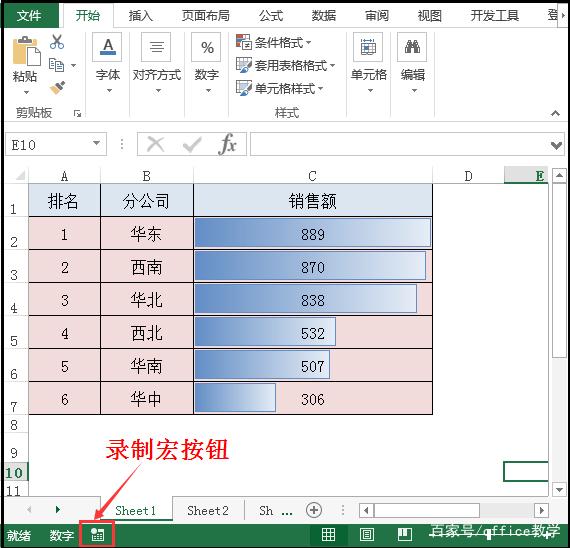Screen dimensions: 570x548
Task: Collapse the ribbon with the caret
Action: pos(555,113)
